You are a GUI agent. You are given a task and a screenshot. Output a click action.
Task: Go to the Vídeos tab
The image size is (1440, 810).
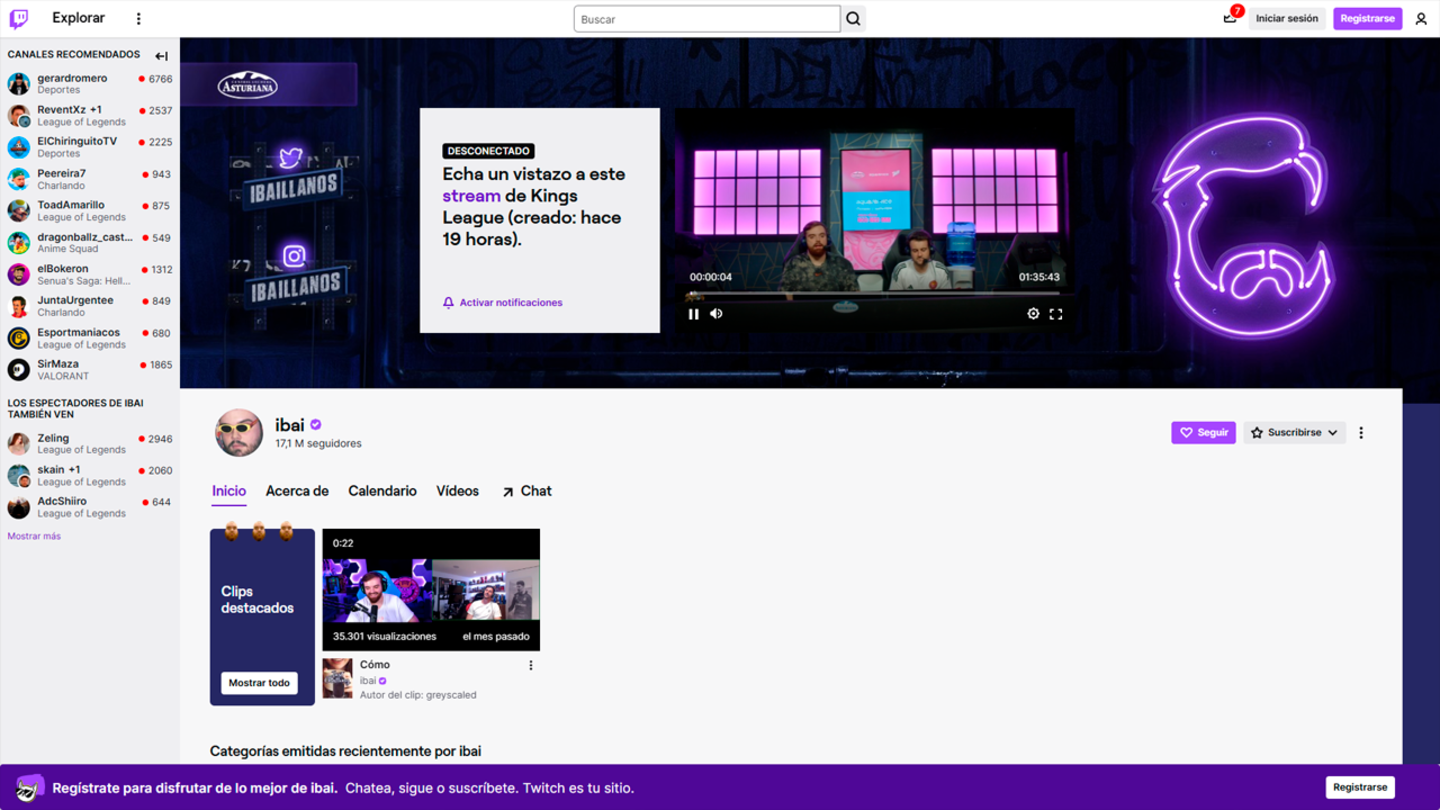457,491
